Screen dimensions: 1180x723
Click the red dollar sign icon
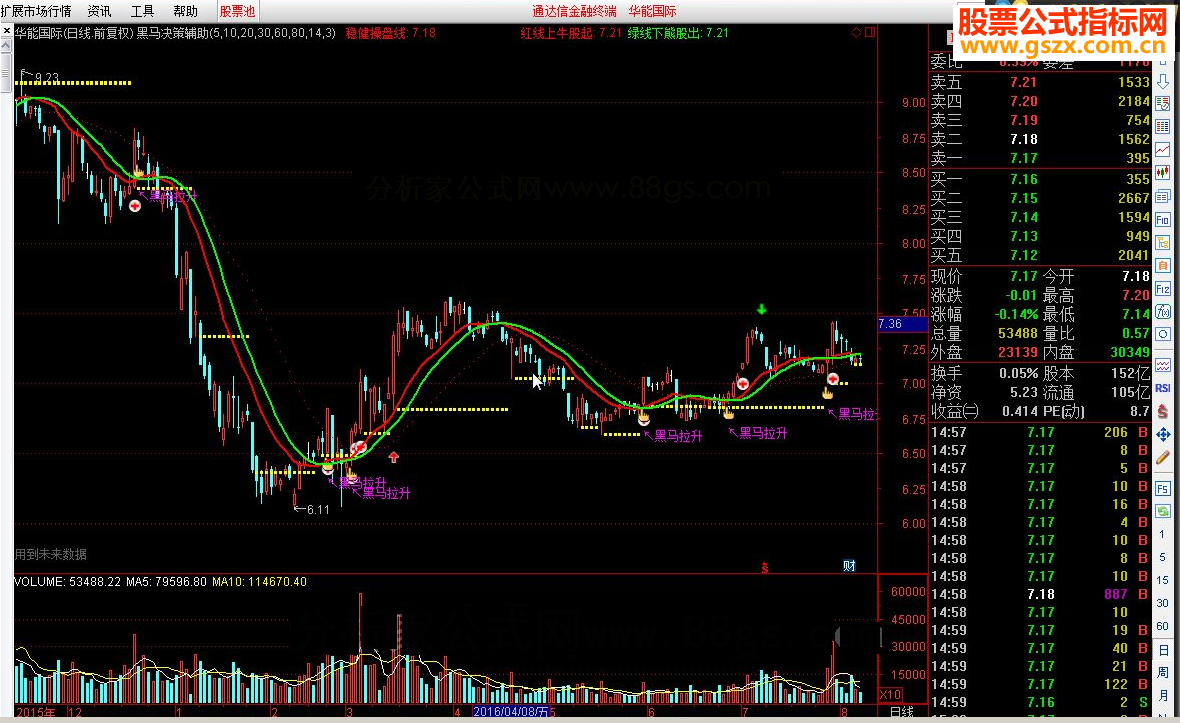[1163, 412]
